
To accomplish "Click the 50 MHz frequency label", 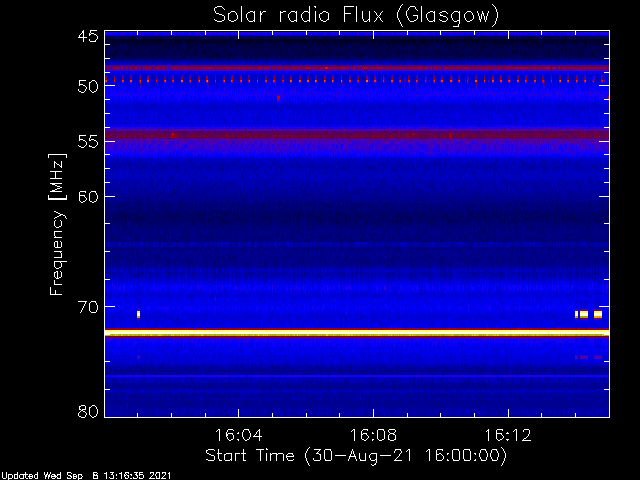I will (88, 87).
